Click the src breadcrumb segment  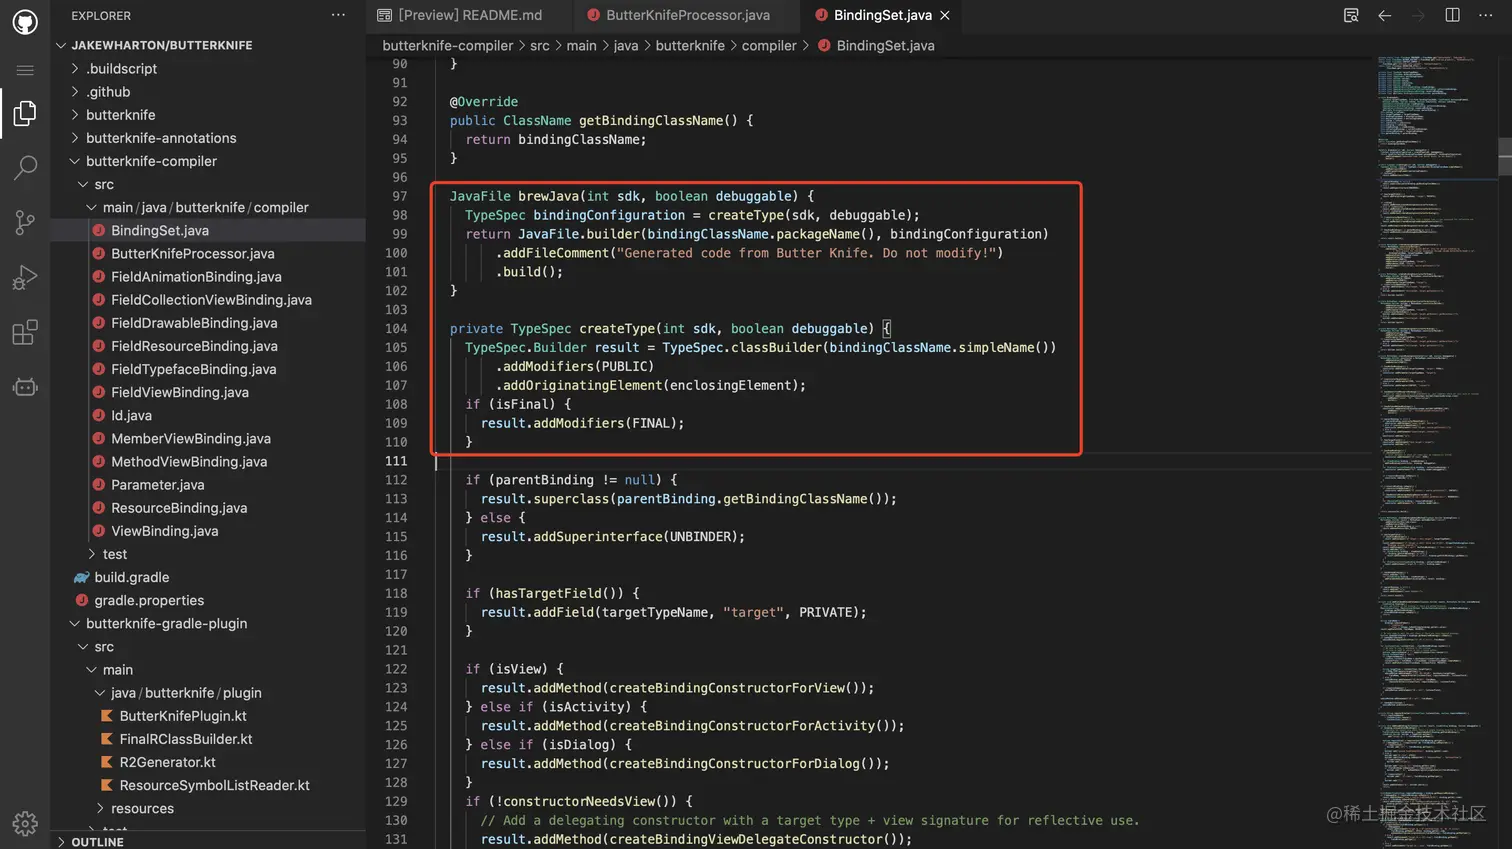539,45
